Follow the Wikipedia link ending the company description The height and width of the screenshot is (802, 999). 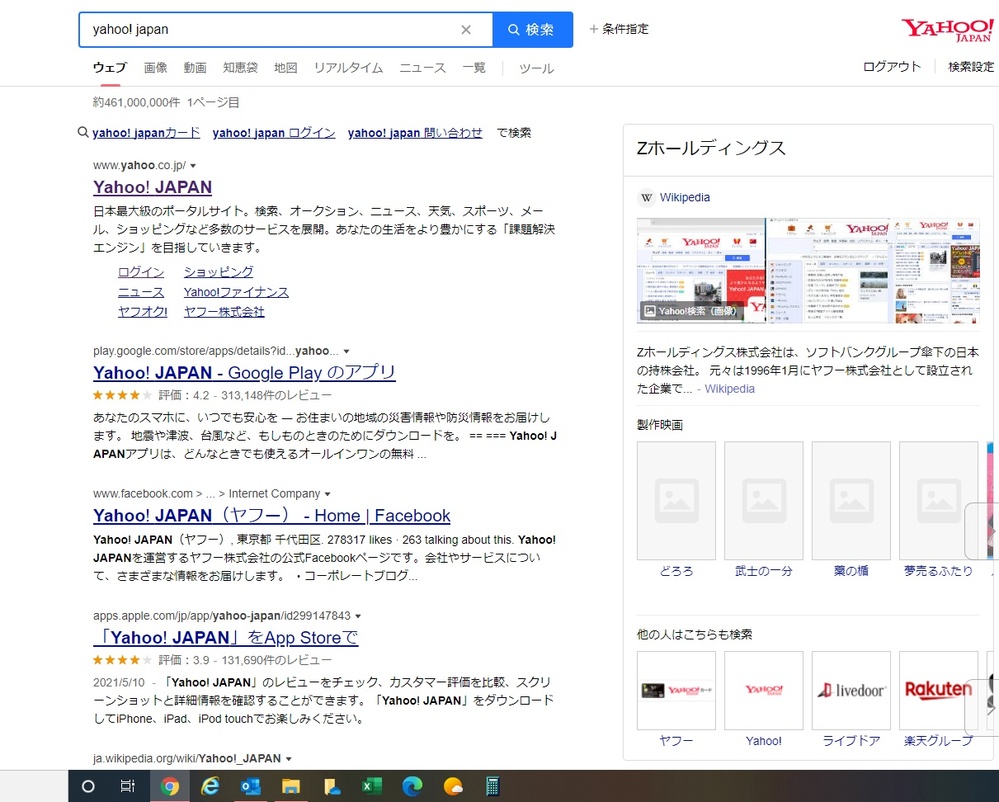[x=729, y=389]
